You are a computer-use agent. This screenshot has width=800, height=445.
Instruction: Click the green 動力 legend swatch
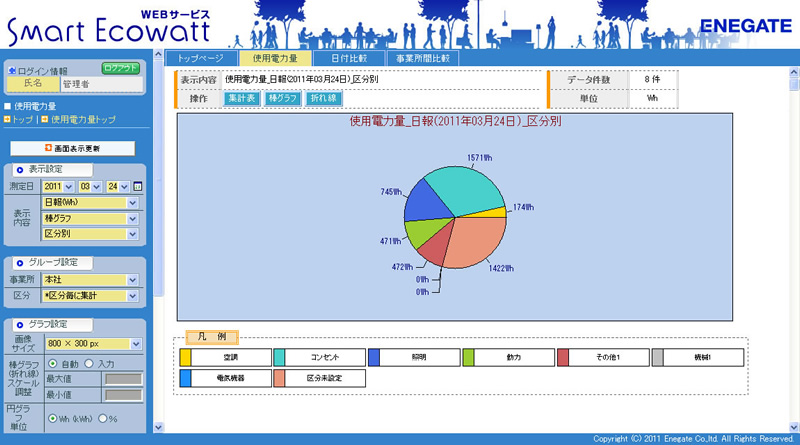[468, 357]
